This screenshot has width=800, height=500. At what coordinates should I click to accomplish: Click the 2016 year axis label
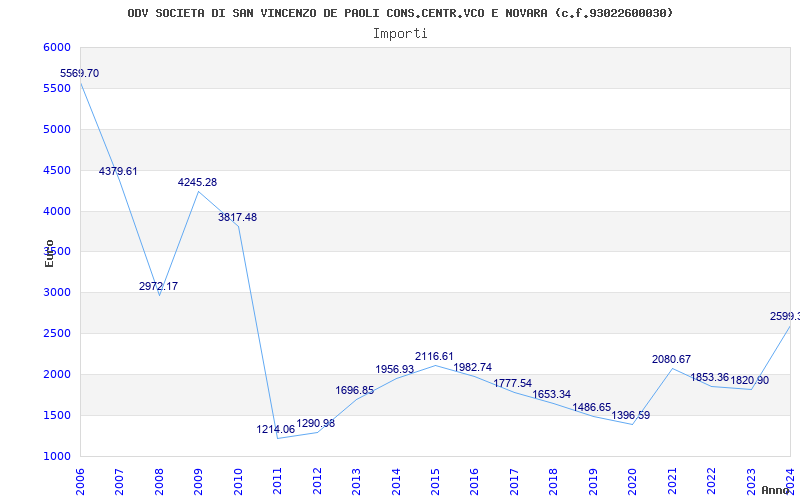coord(474,482)
